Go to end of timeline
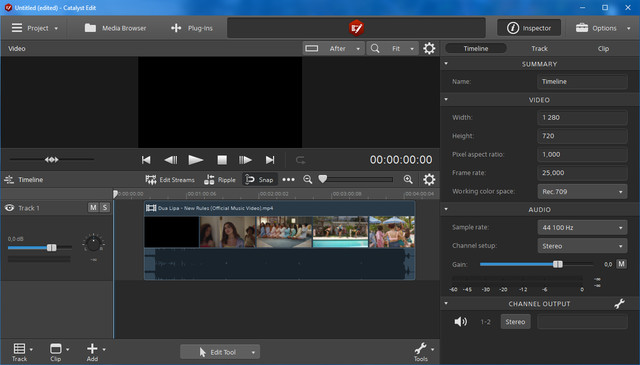The image size is (640, 365). pos(270,160)
